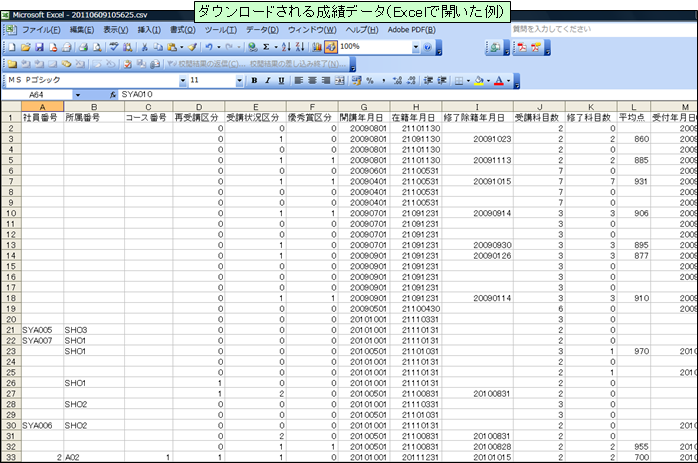Open the Borders style arrow
The width and height of the screenshot is (698, 463).
point(468,81)
